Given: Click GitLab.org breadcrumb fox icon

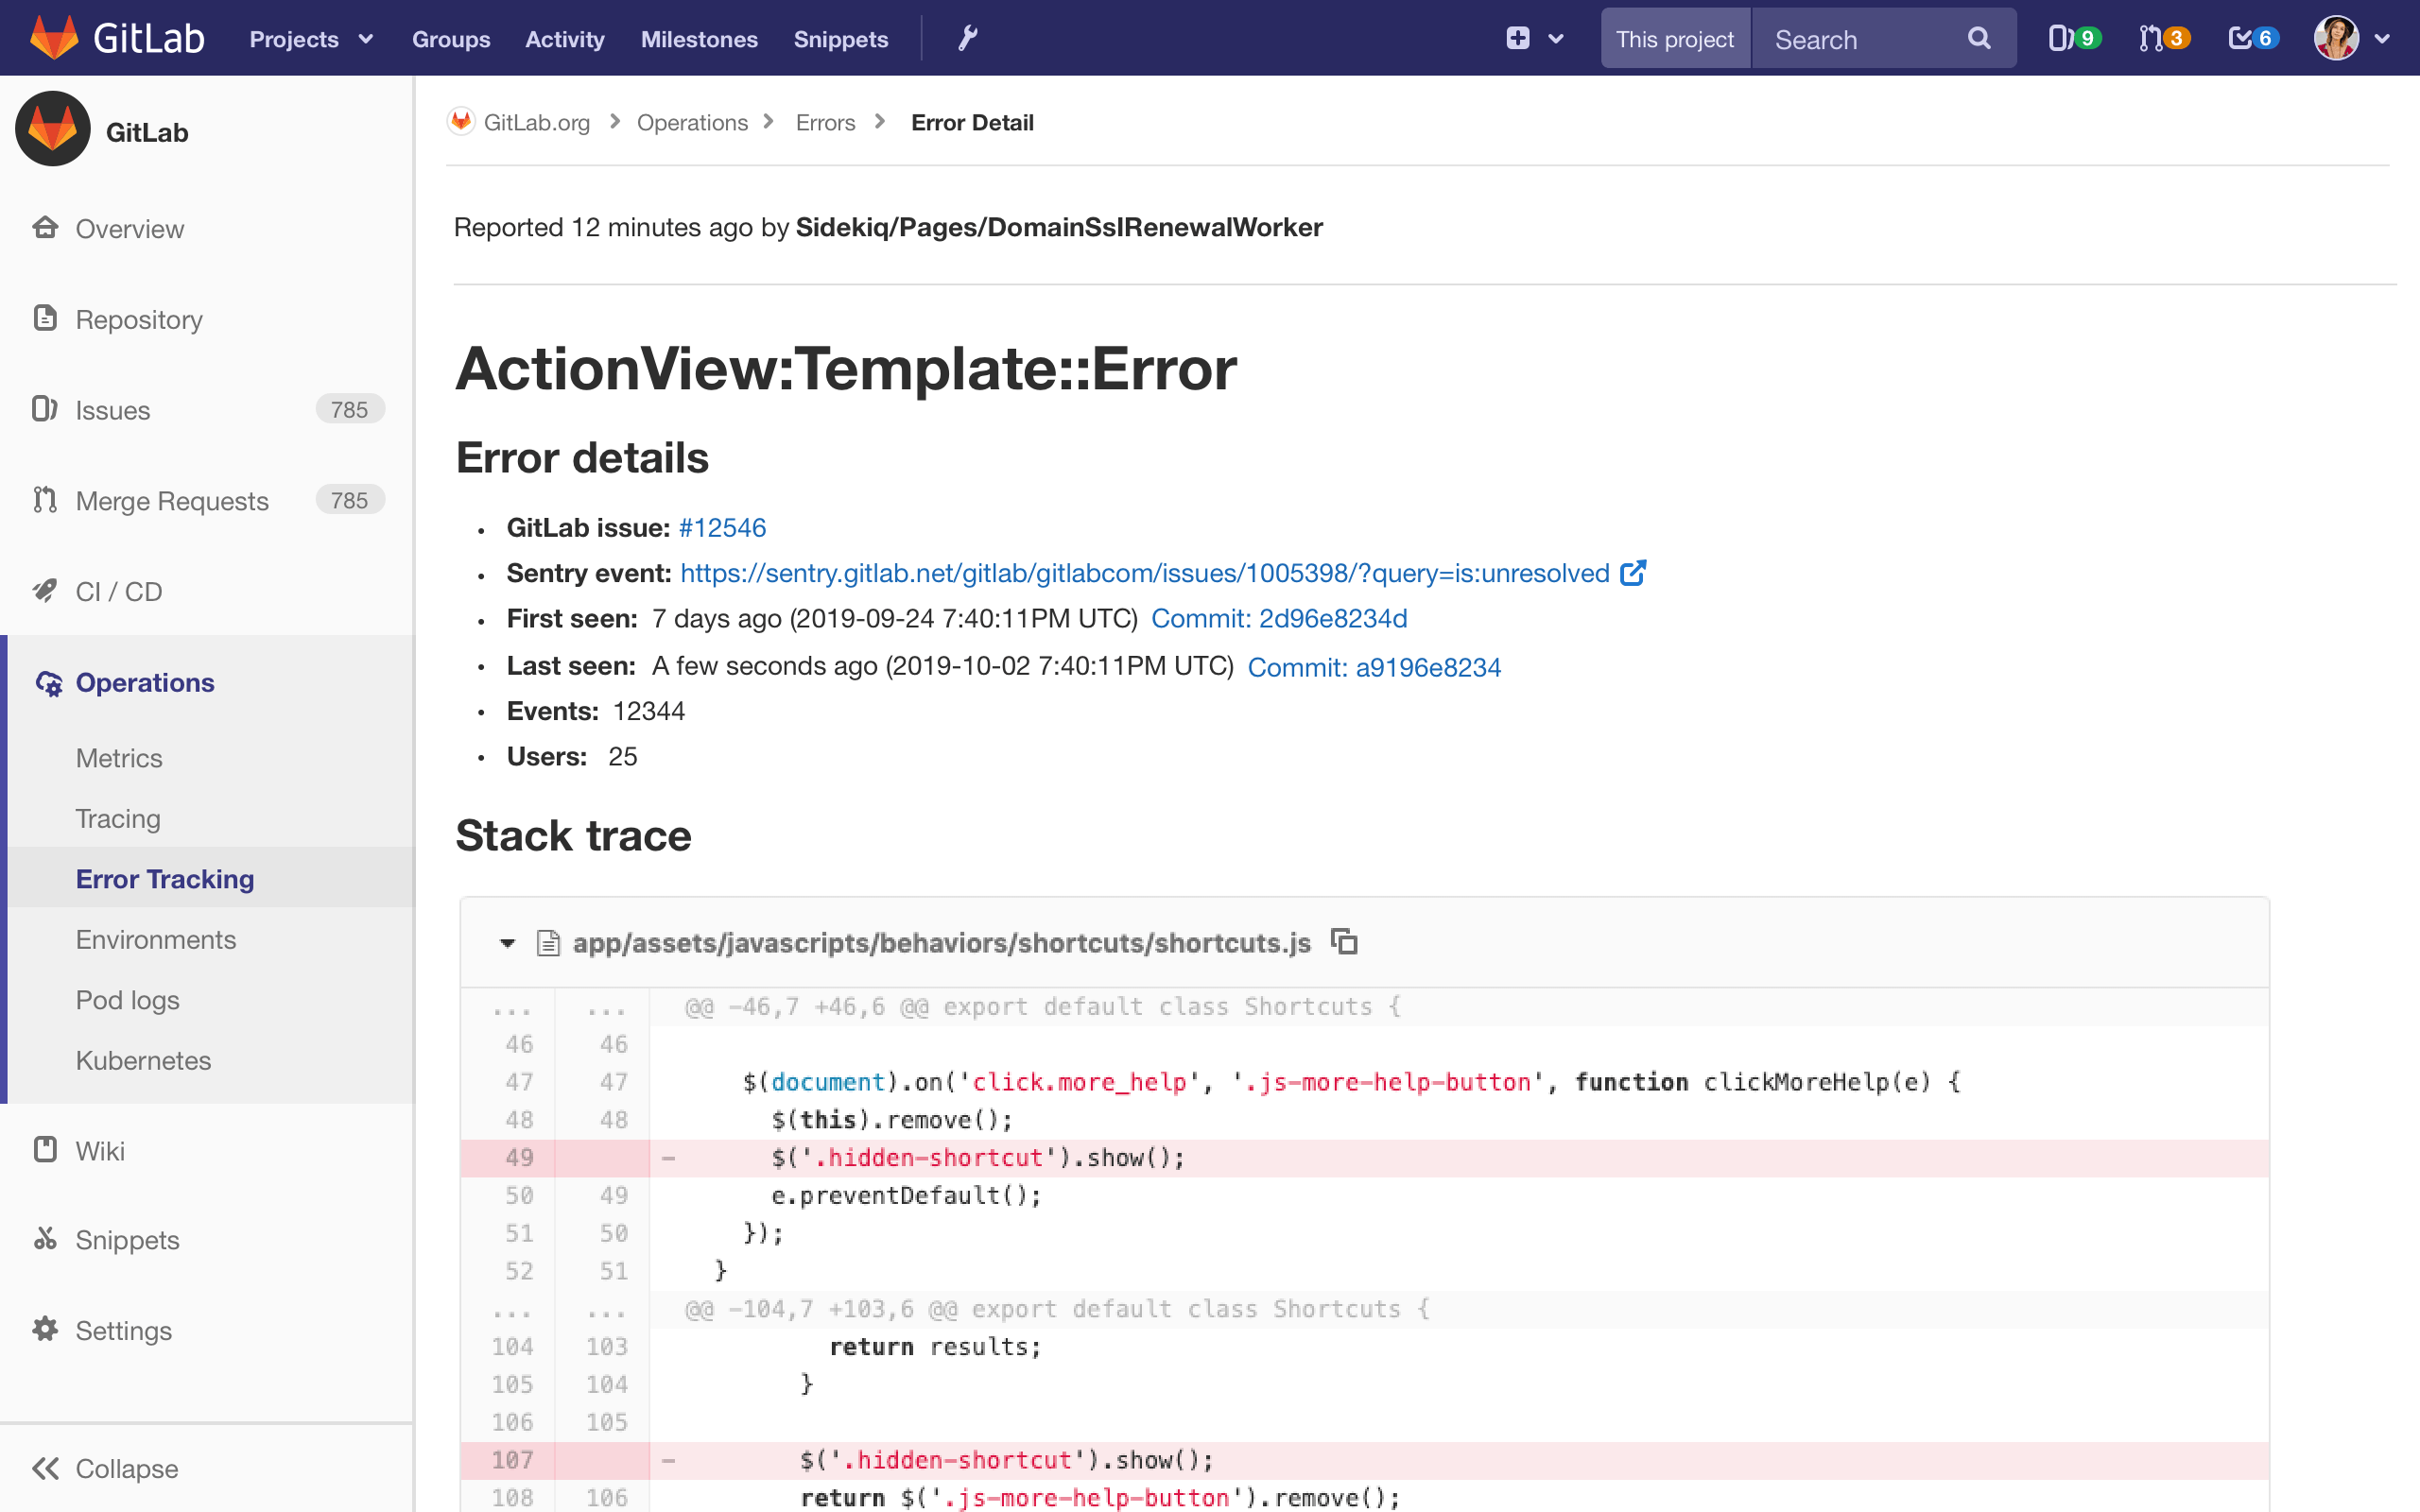Looking at the screenshot, I should pos(461,122).
